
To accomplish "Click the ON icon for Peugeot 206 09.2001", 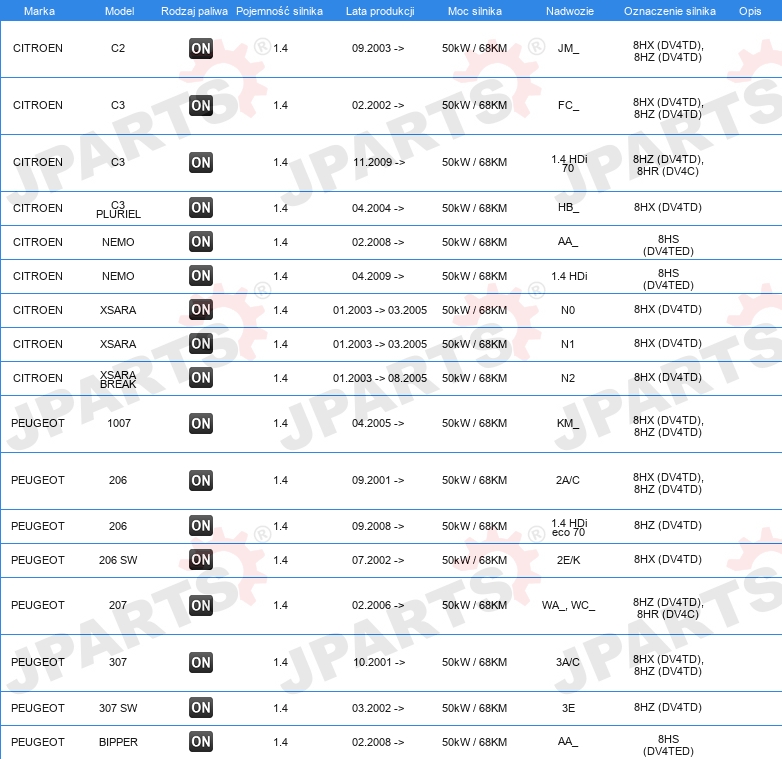I will tap(201, 480).
